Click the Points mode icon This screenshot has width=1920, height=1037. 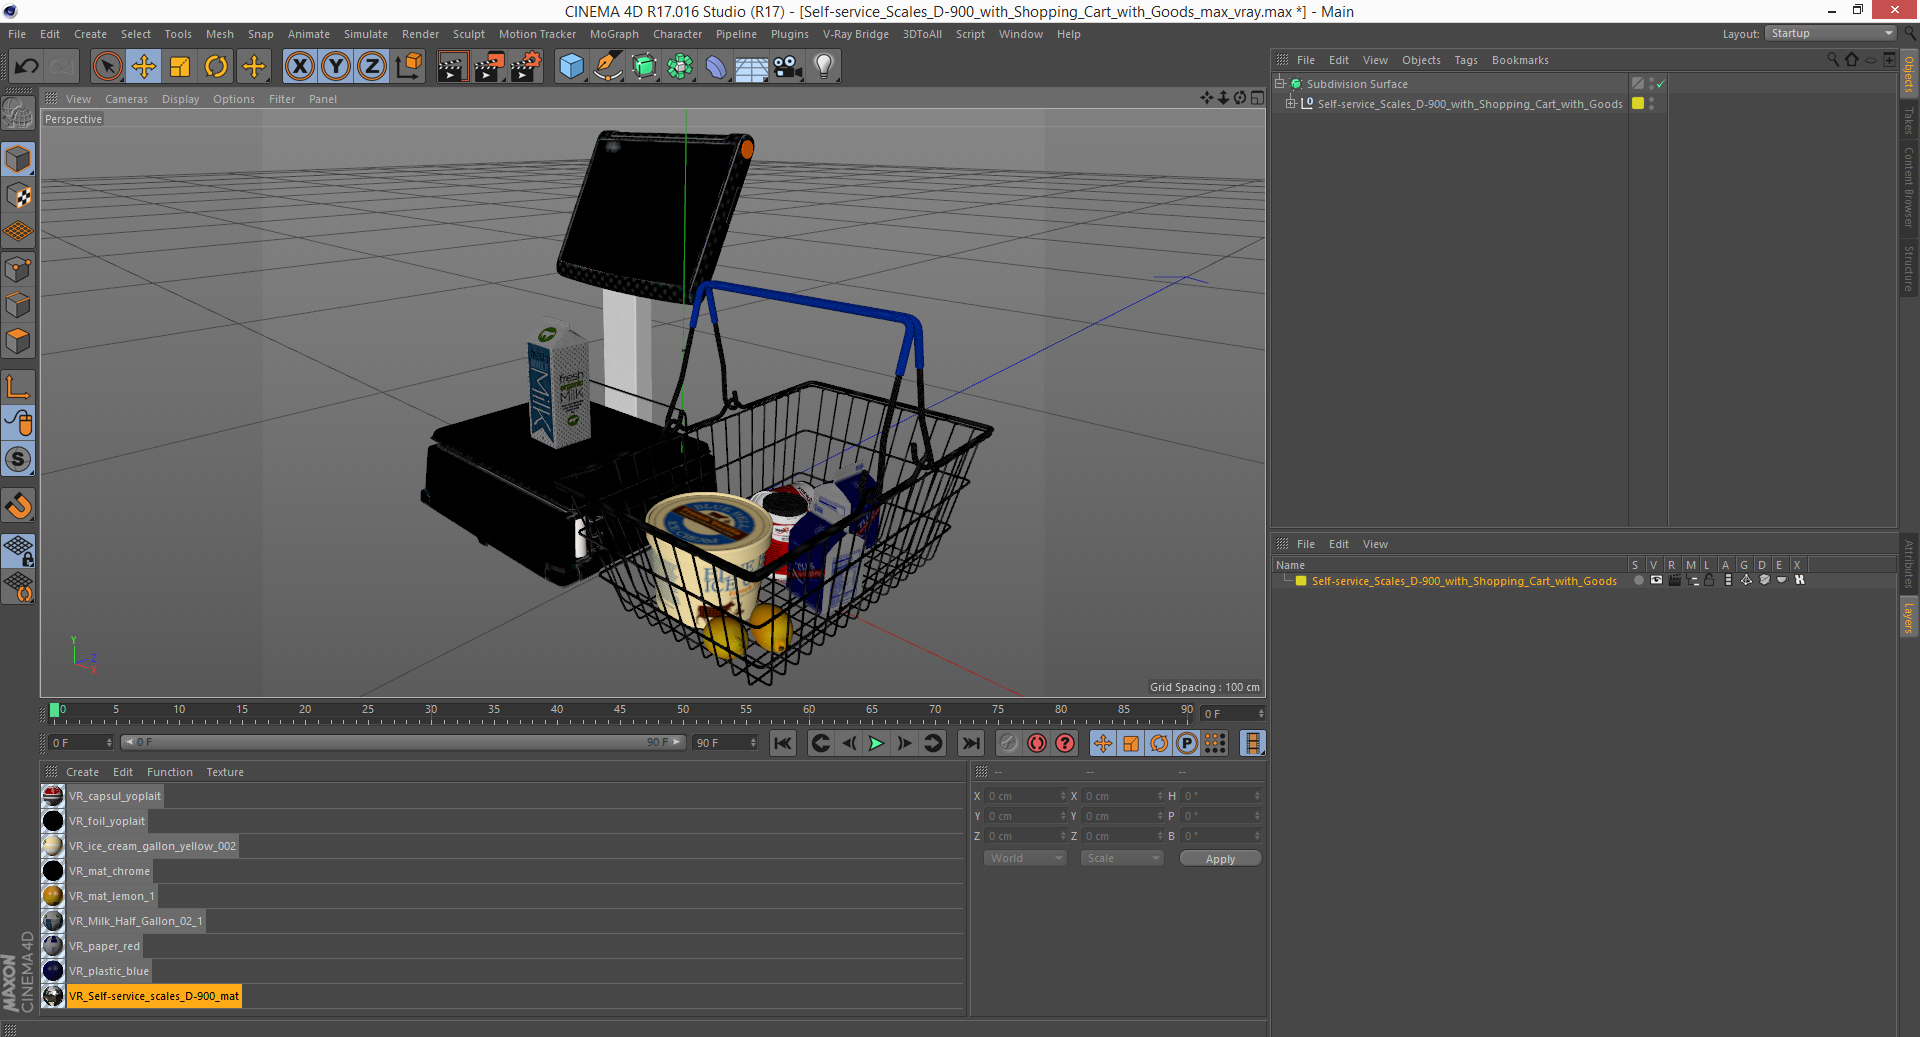tap(18, 269)
